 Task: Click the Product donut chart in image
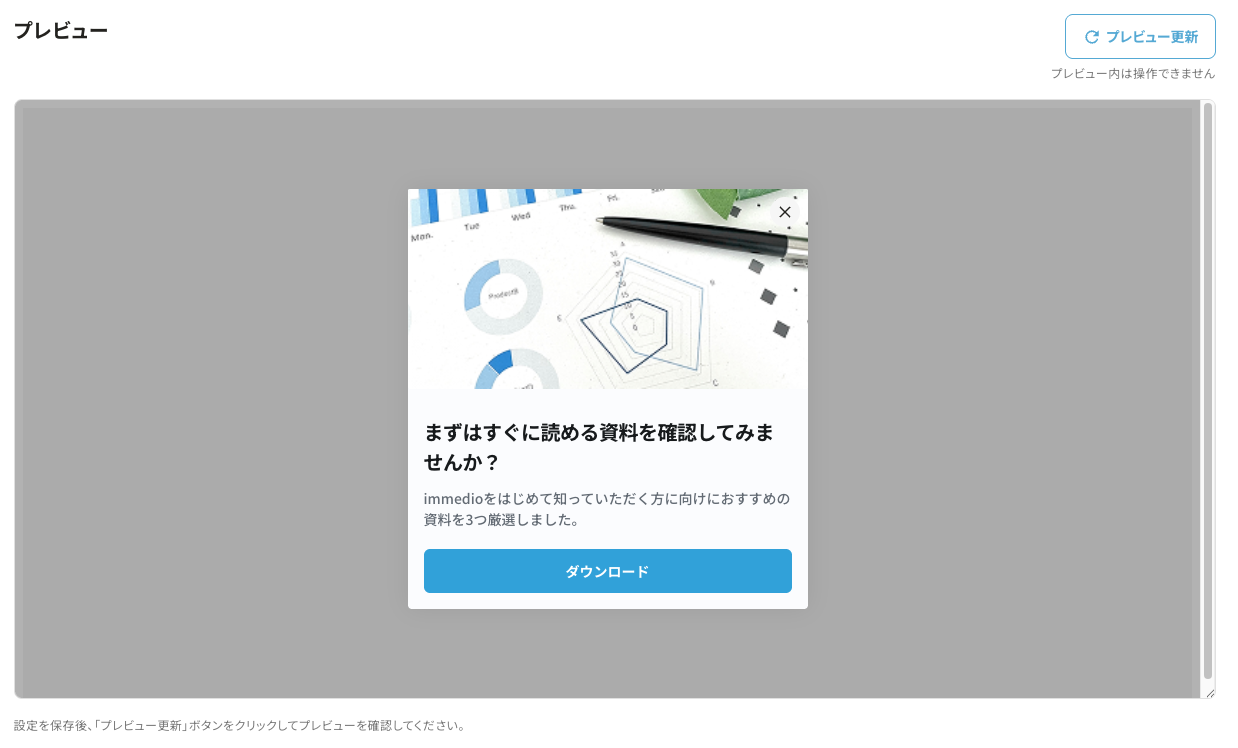(x=503, y=296)
